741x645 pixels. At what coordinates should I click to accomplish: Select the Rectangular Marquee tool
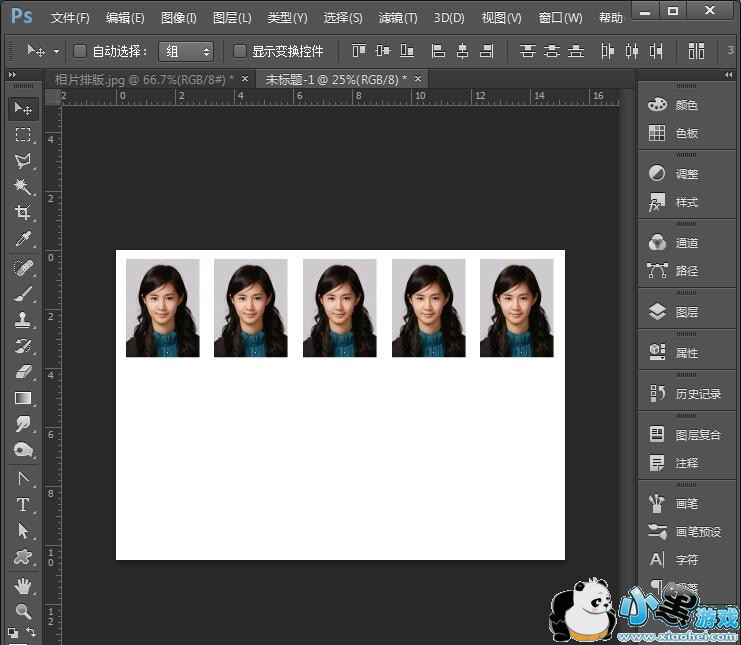[x=22, y=135]
